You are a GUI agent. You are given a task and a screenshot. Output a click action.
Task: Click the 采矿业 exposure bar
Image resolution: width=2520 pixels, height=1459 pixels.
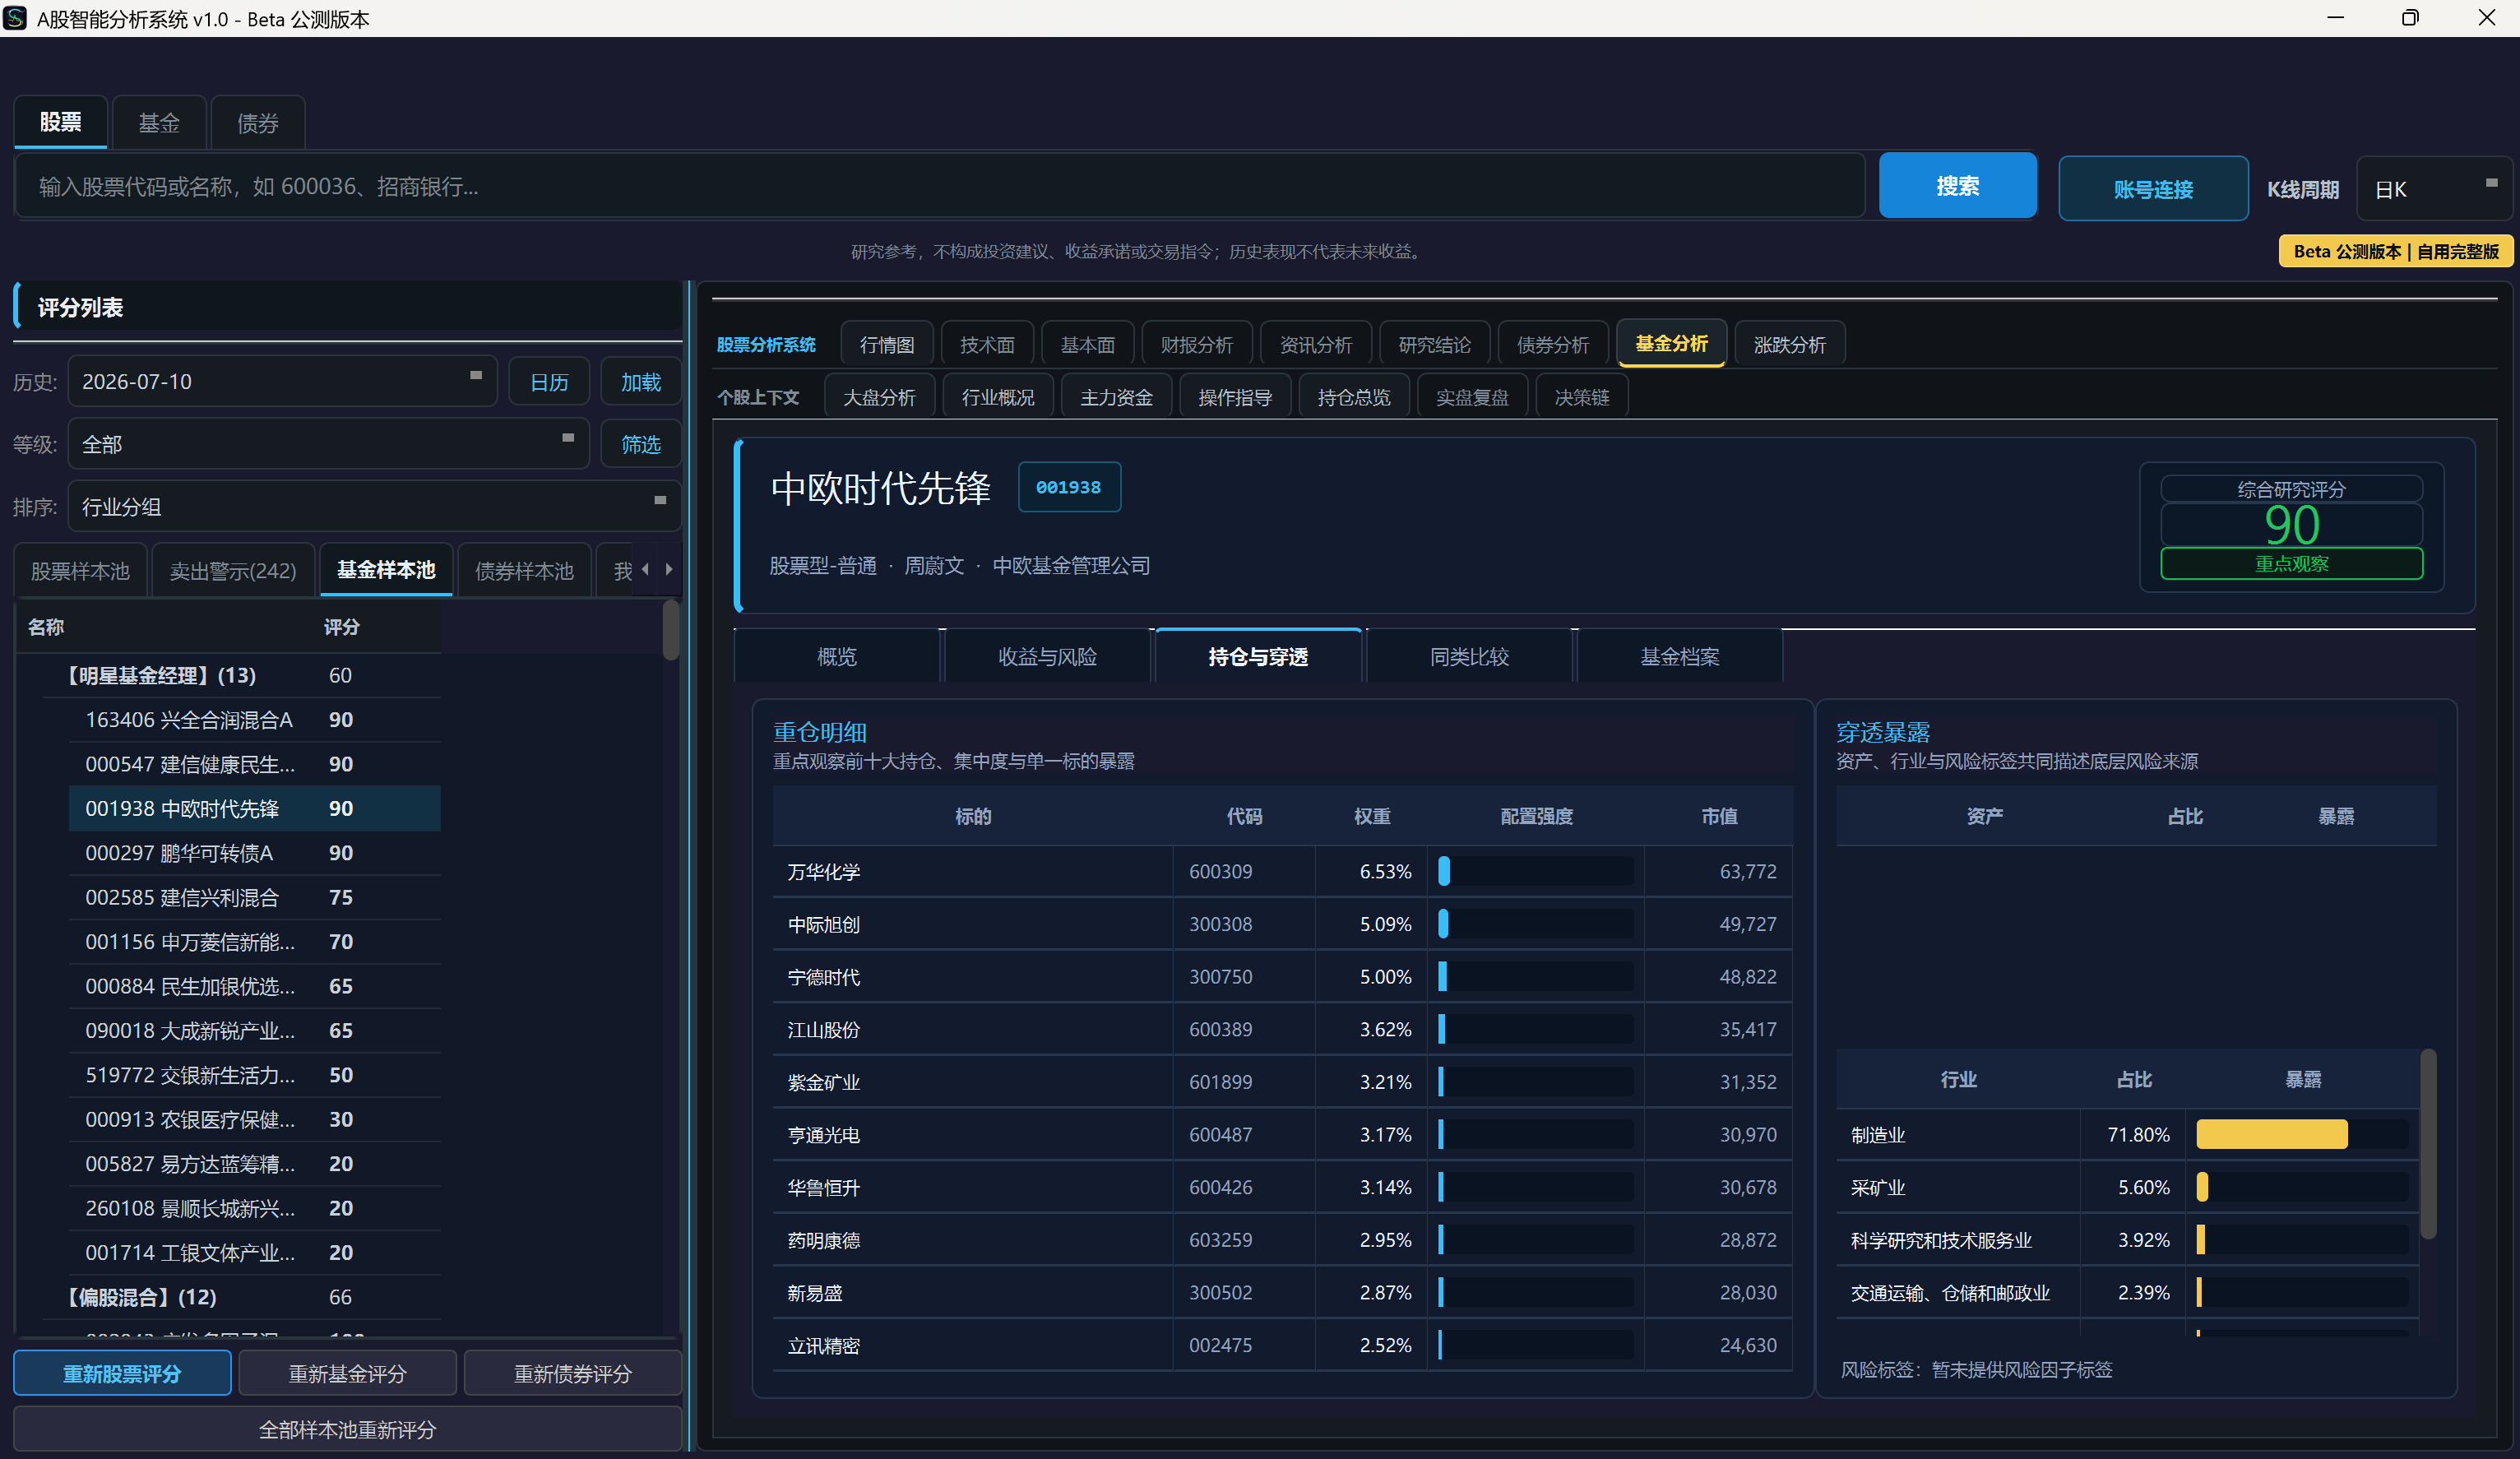[x=2303, y=1187]
